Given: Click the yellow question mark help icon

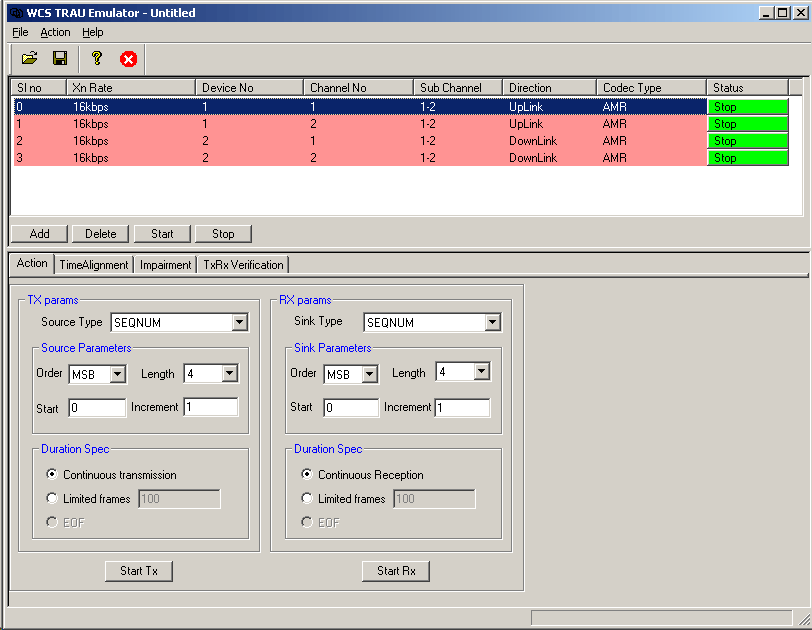Looking at the screenshot, I should [97, 58].
